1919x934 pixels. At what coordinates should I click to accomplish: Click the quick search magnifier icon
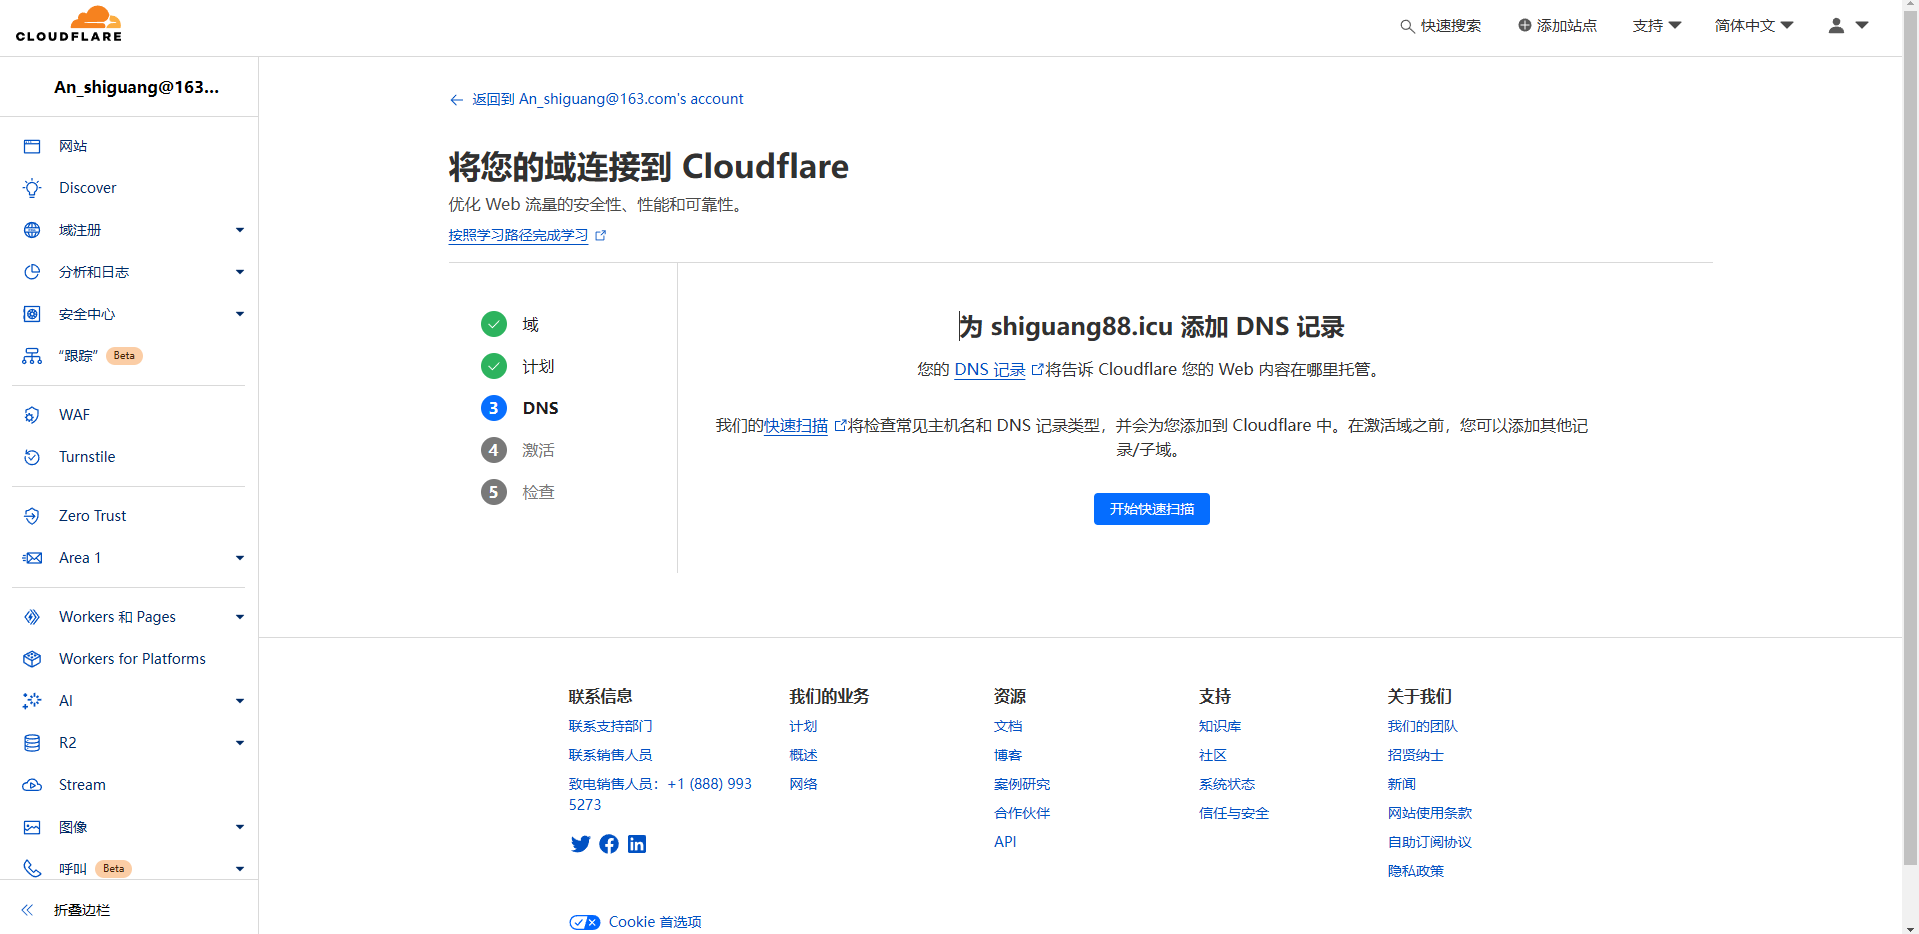(1407, 26)
